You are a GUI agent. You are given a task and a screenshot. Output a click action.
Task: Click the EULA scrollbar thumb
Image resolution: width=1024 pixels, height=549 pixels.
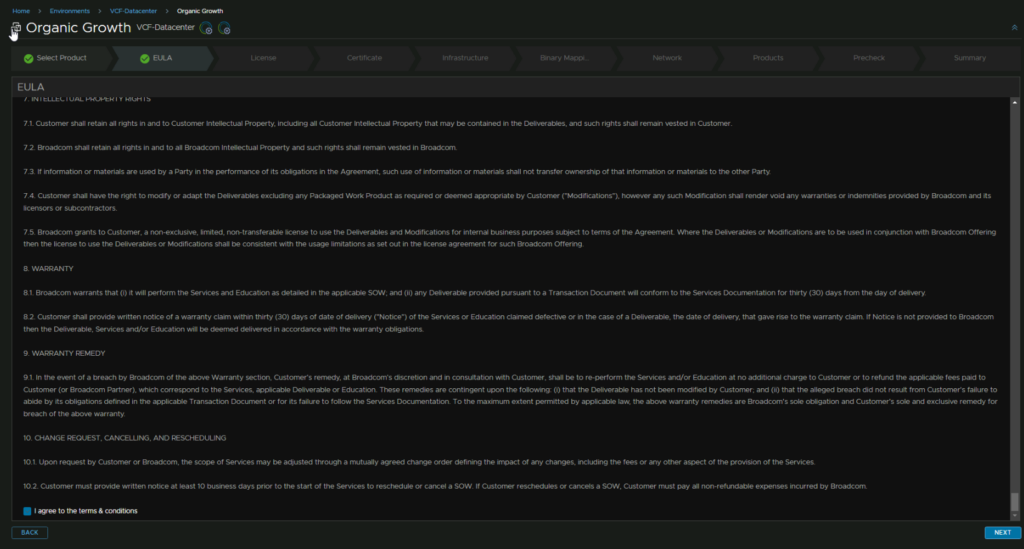[x=1014, y=501]
